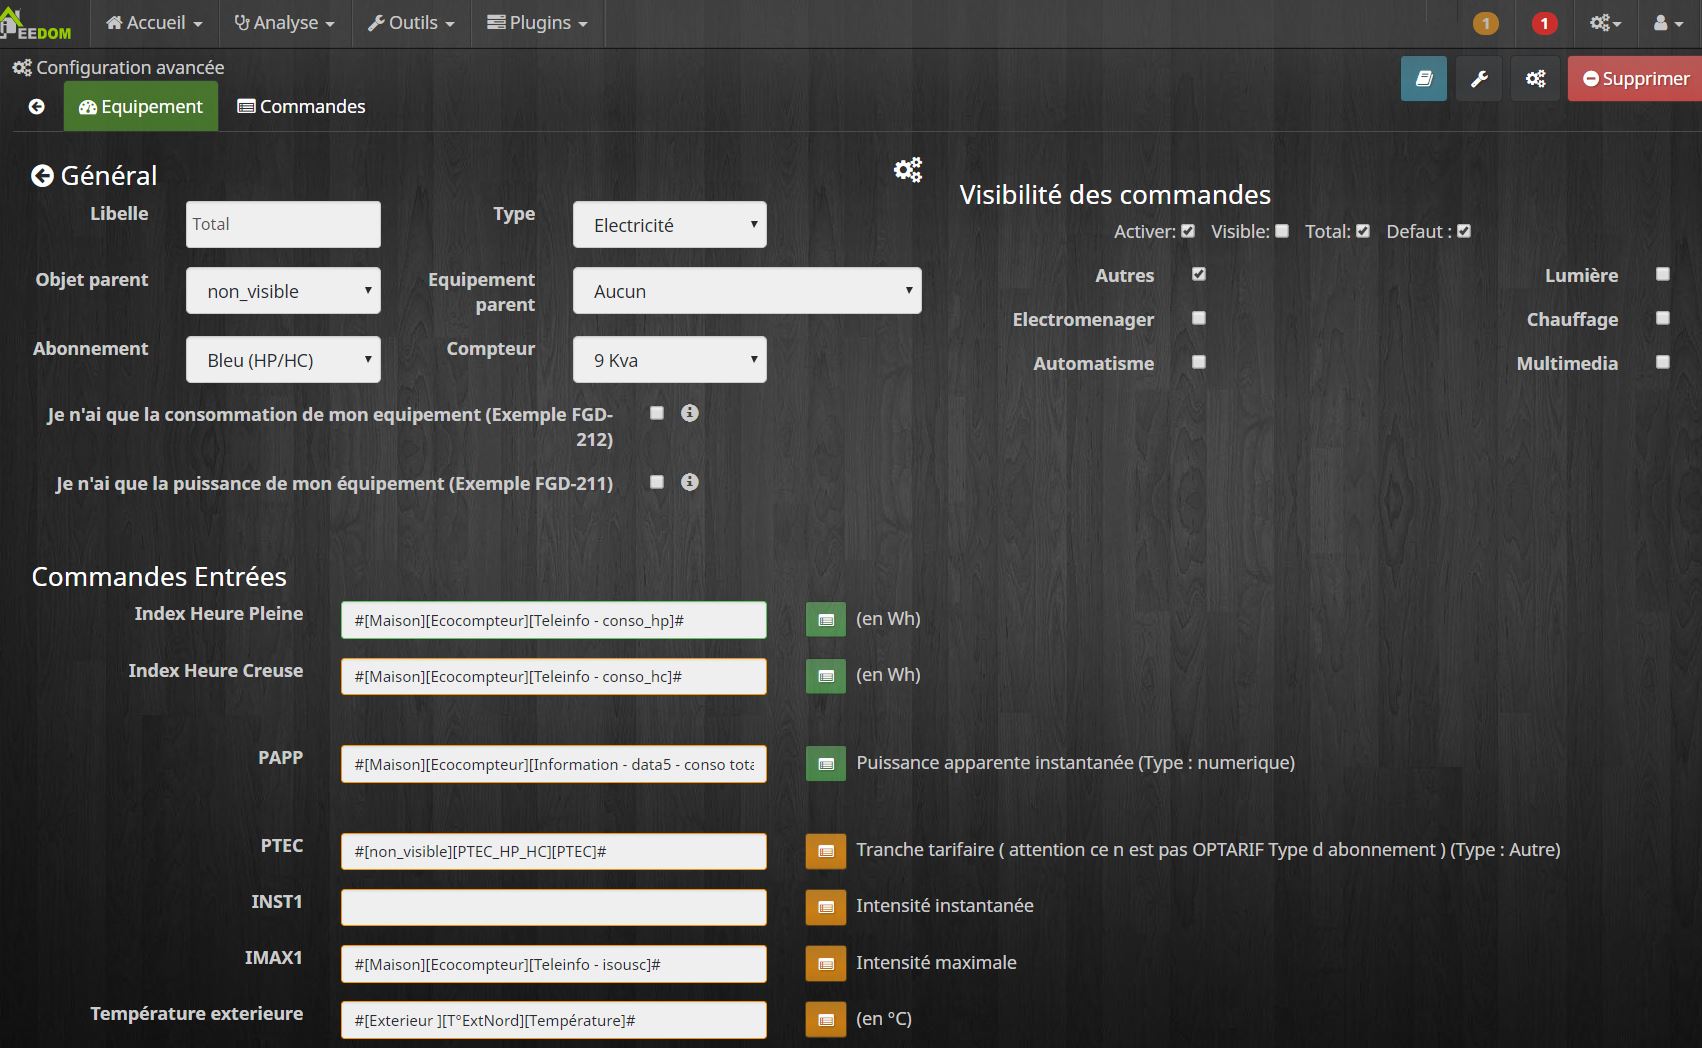This screenshot has height=1048, width=1702.
Task: Check the Lumière checkbox
Action: [1663, 274]
